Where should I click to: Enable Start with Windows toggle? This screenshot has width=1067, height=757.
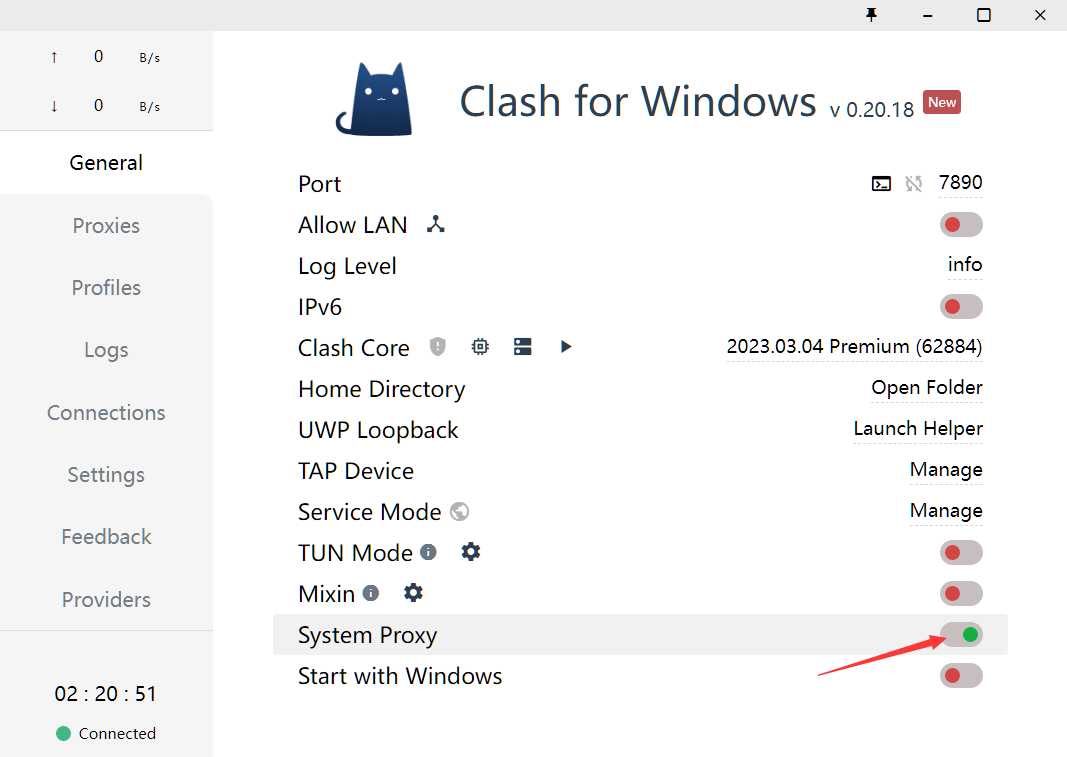click(961, 675)
